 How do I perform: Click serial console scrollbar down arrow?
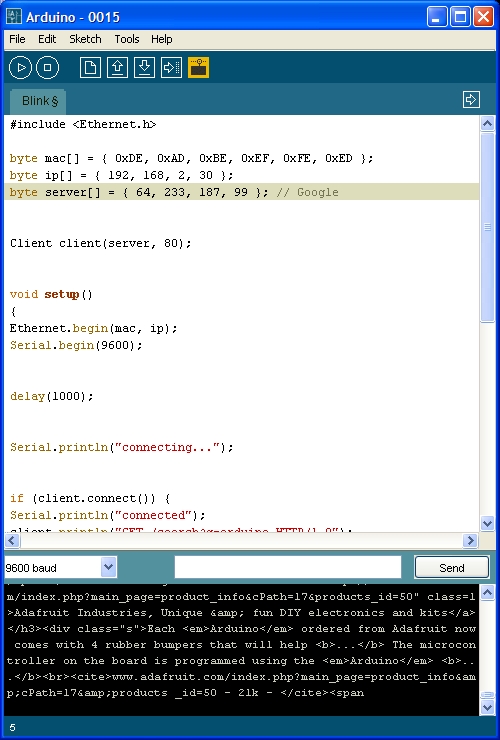(487, 707)
